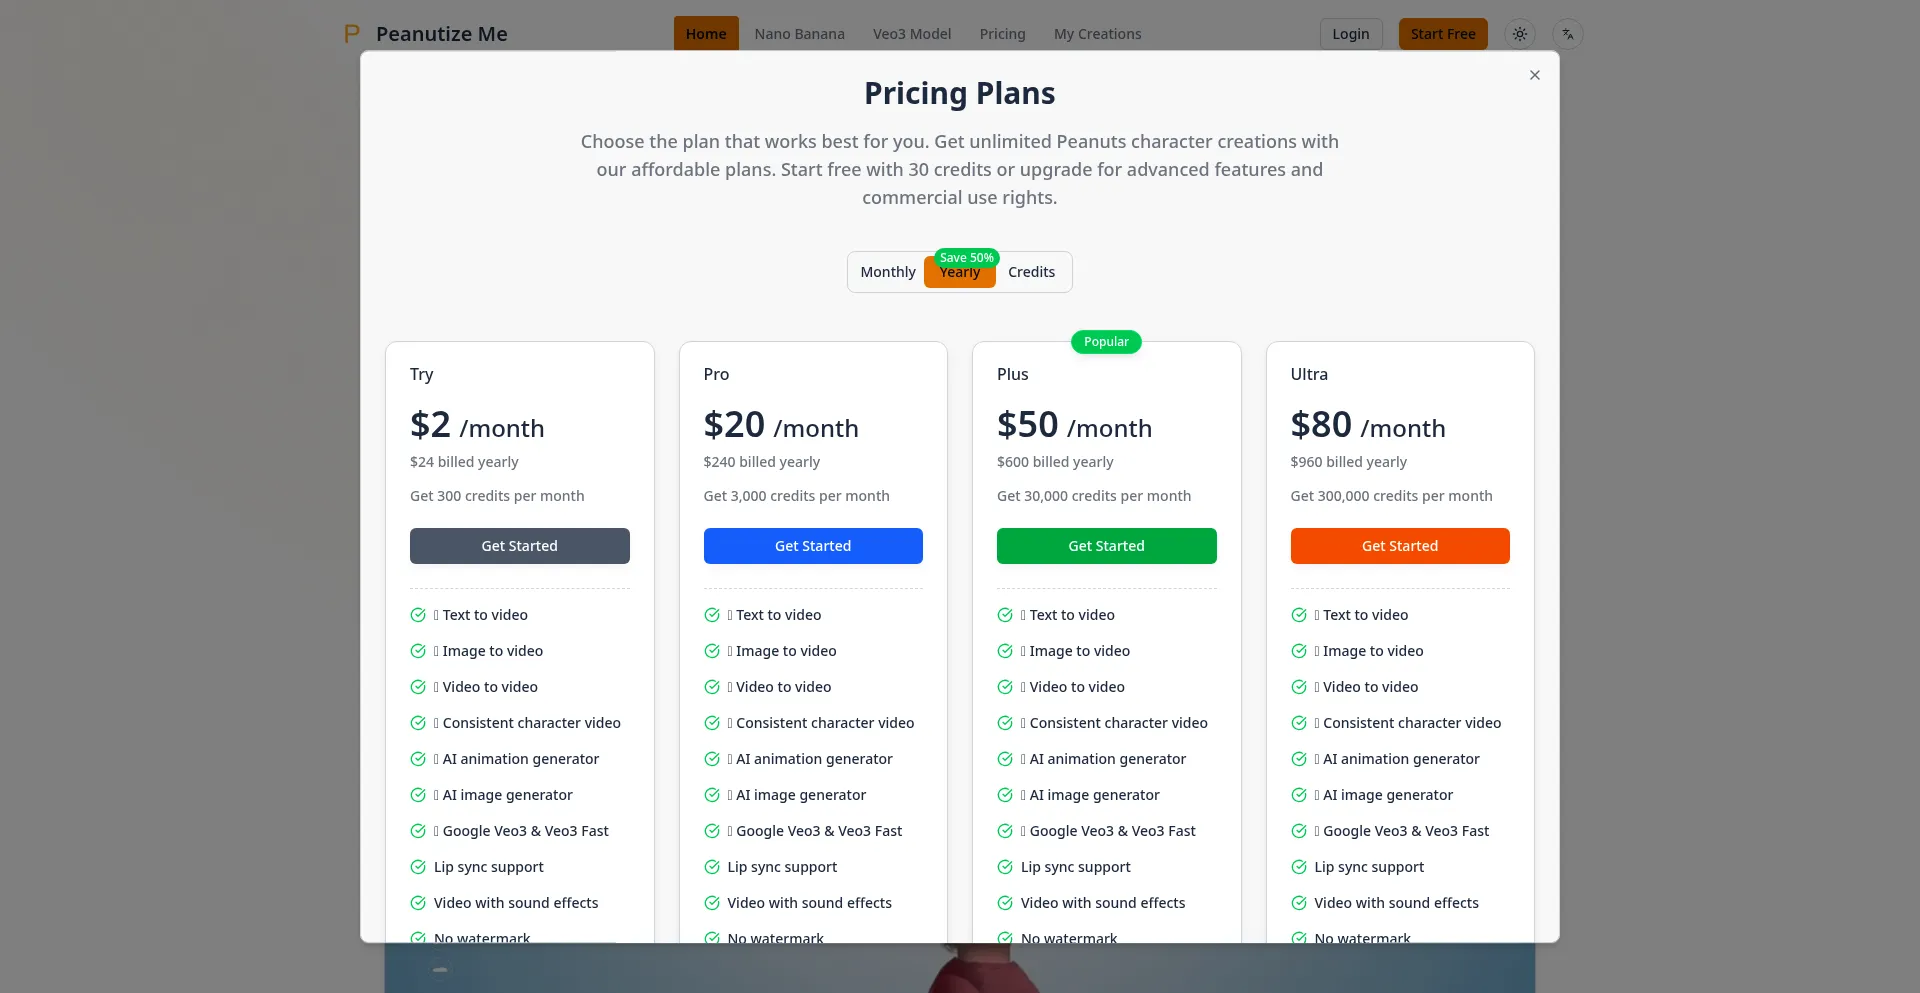Choose Get Started under the Plus plan

[1106, 546]
